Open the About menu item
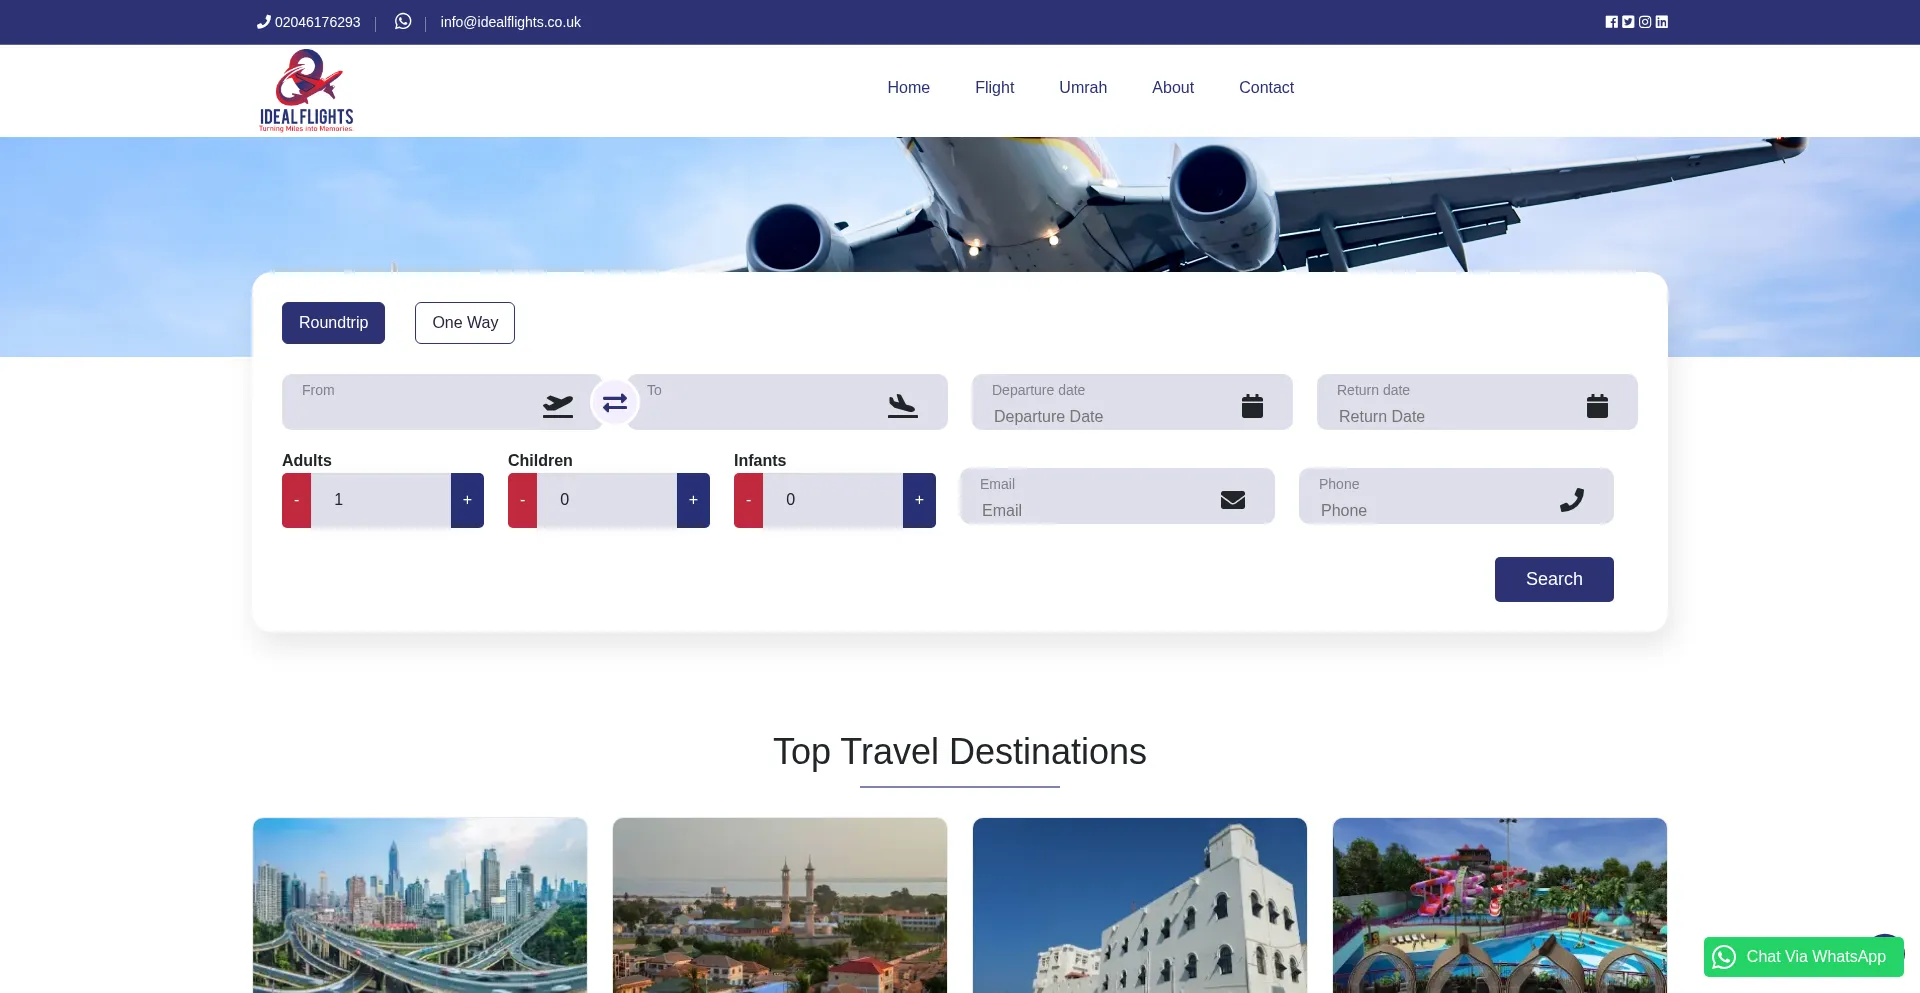The image size is (1920, 993). click(x=1173, y=88)
